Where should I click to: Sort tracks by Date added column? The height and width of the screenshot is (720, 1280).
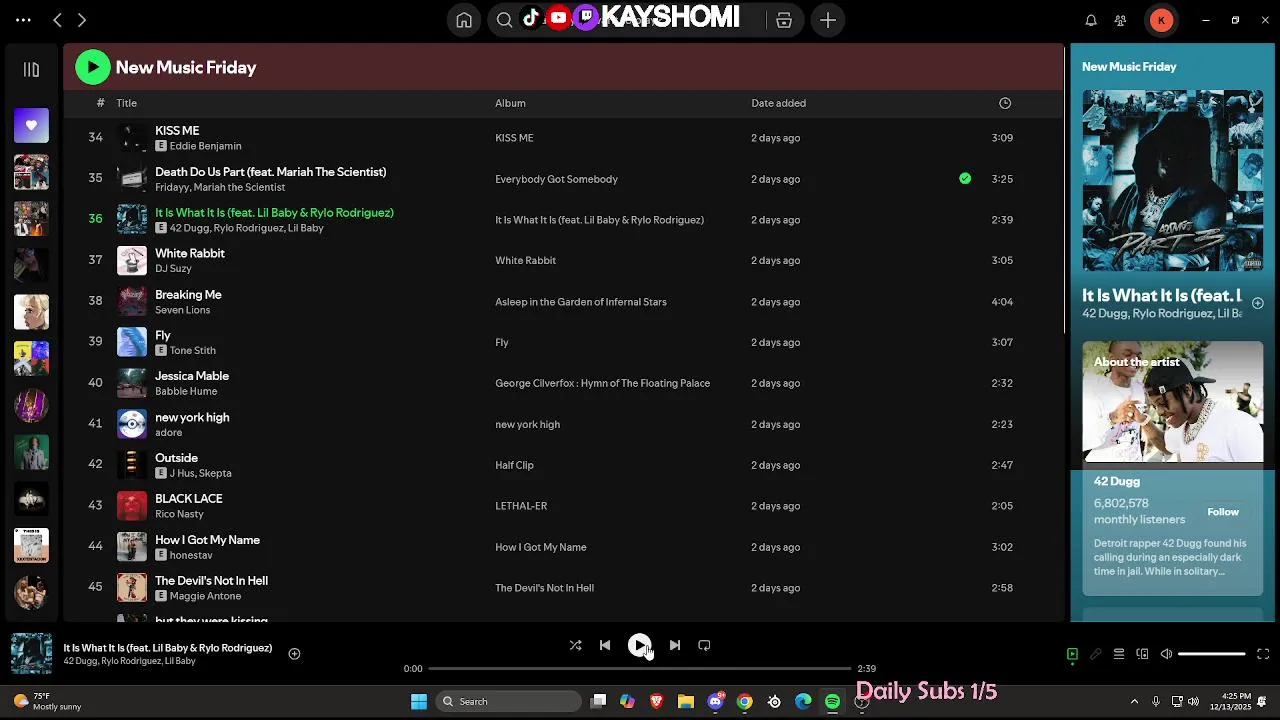coord(778,103)
